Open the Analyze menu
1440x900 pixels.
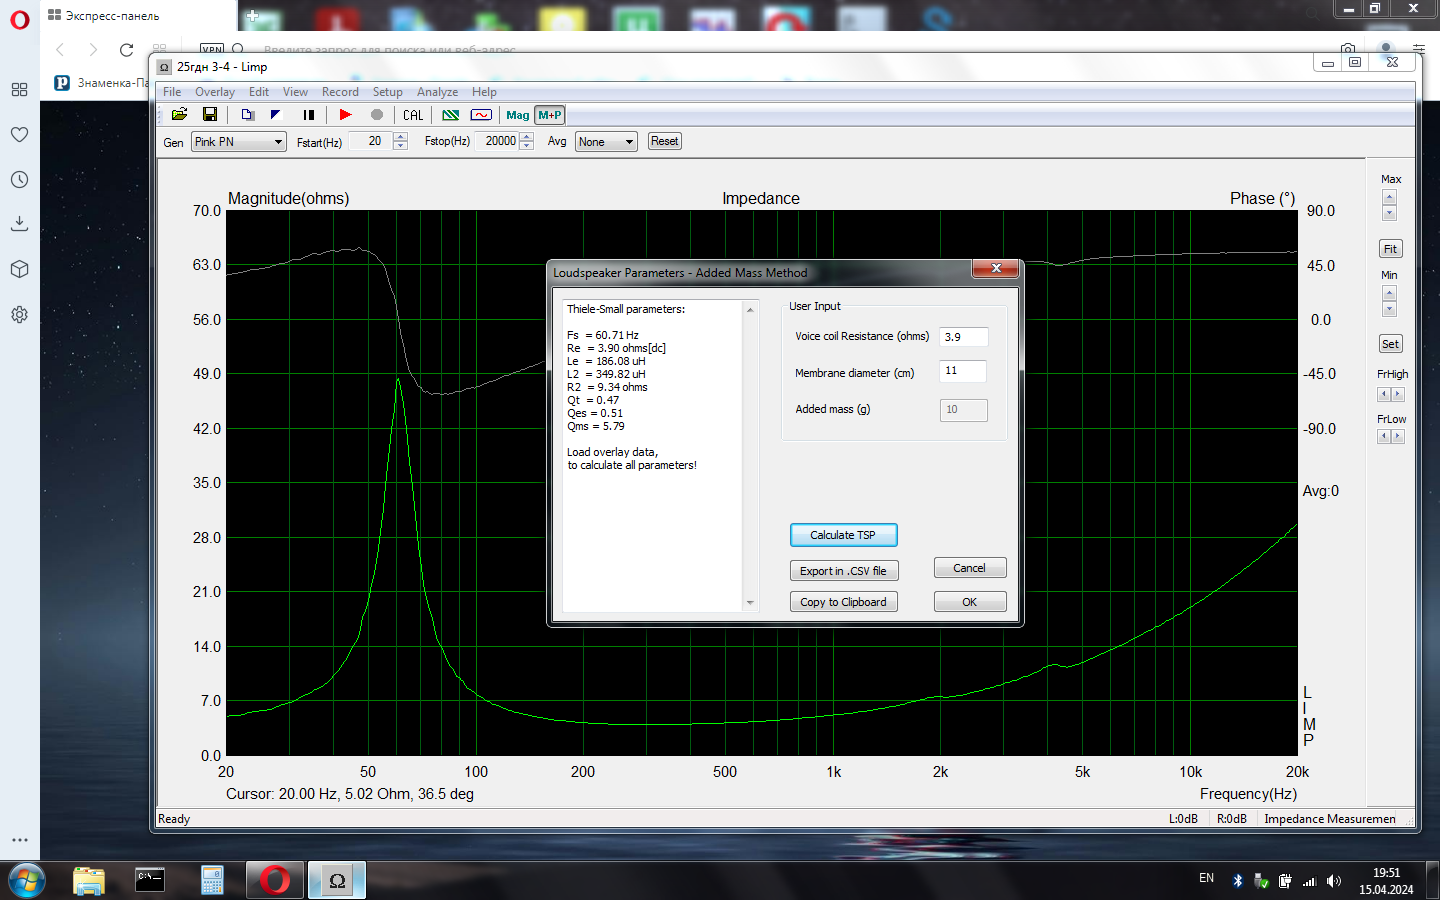click(437, 92)
